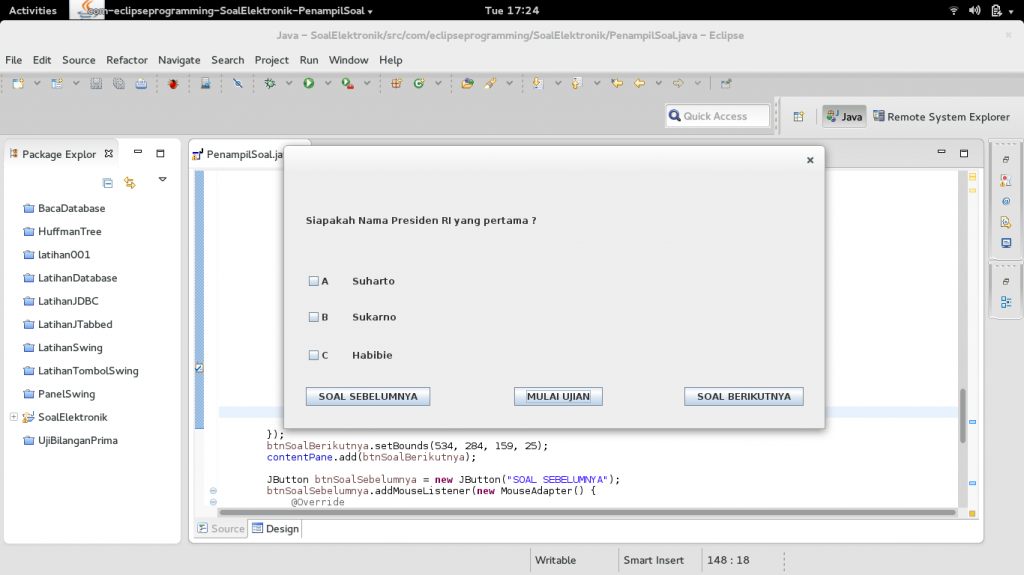The height and width of the screenshot is (575, 1024).
Task: Click the Wi-Fi network icon in top bar
Action: [953, 10]
